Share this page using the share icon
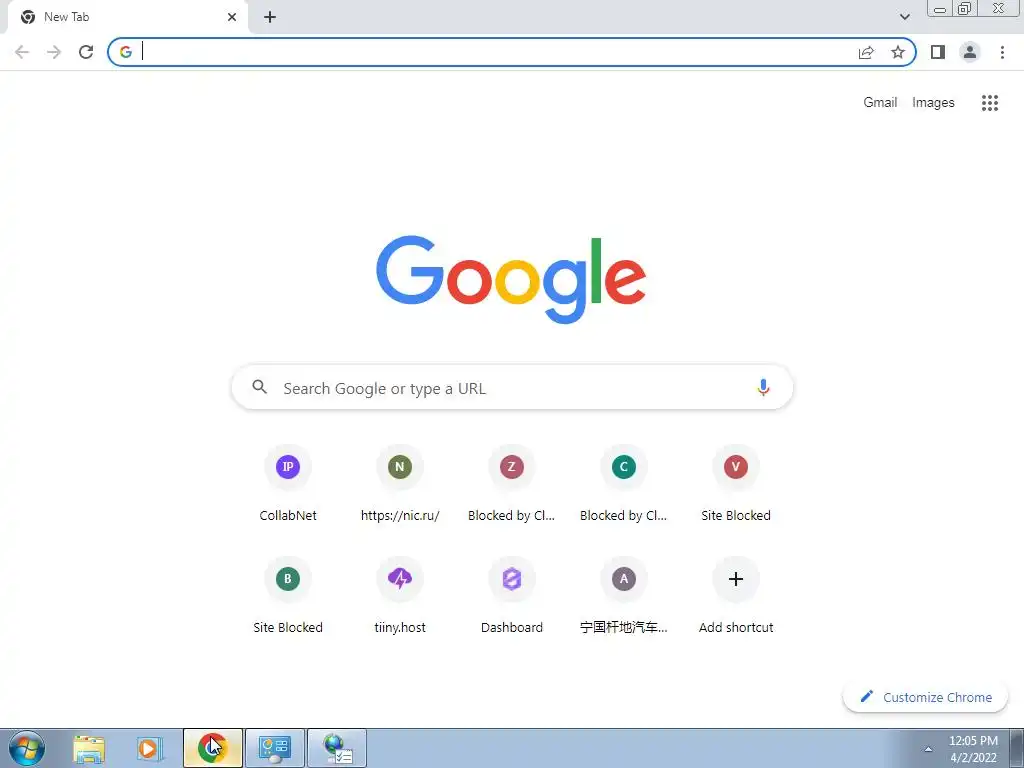Screen dimensions: 1024x768 tap(866, 52)
